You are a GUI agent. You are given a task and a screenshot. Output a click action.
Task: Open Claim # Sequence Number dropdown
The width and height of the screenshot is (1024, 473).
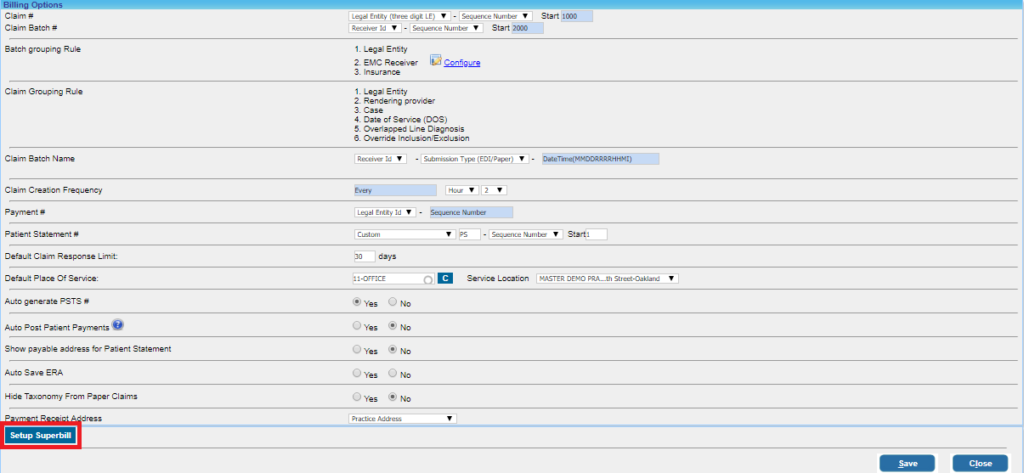pos(496,16)
